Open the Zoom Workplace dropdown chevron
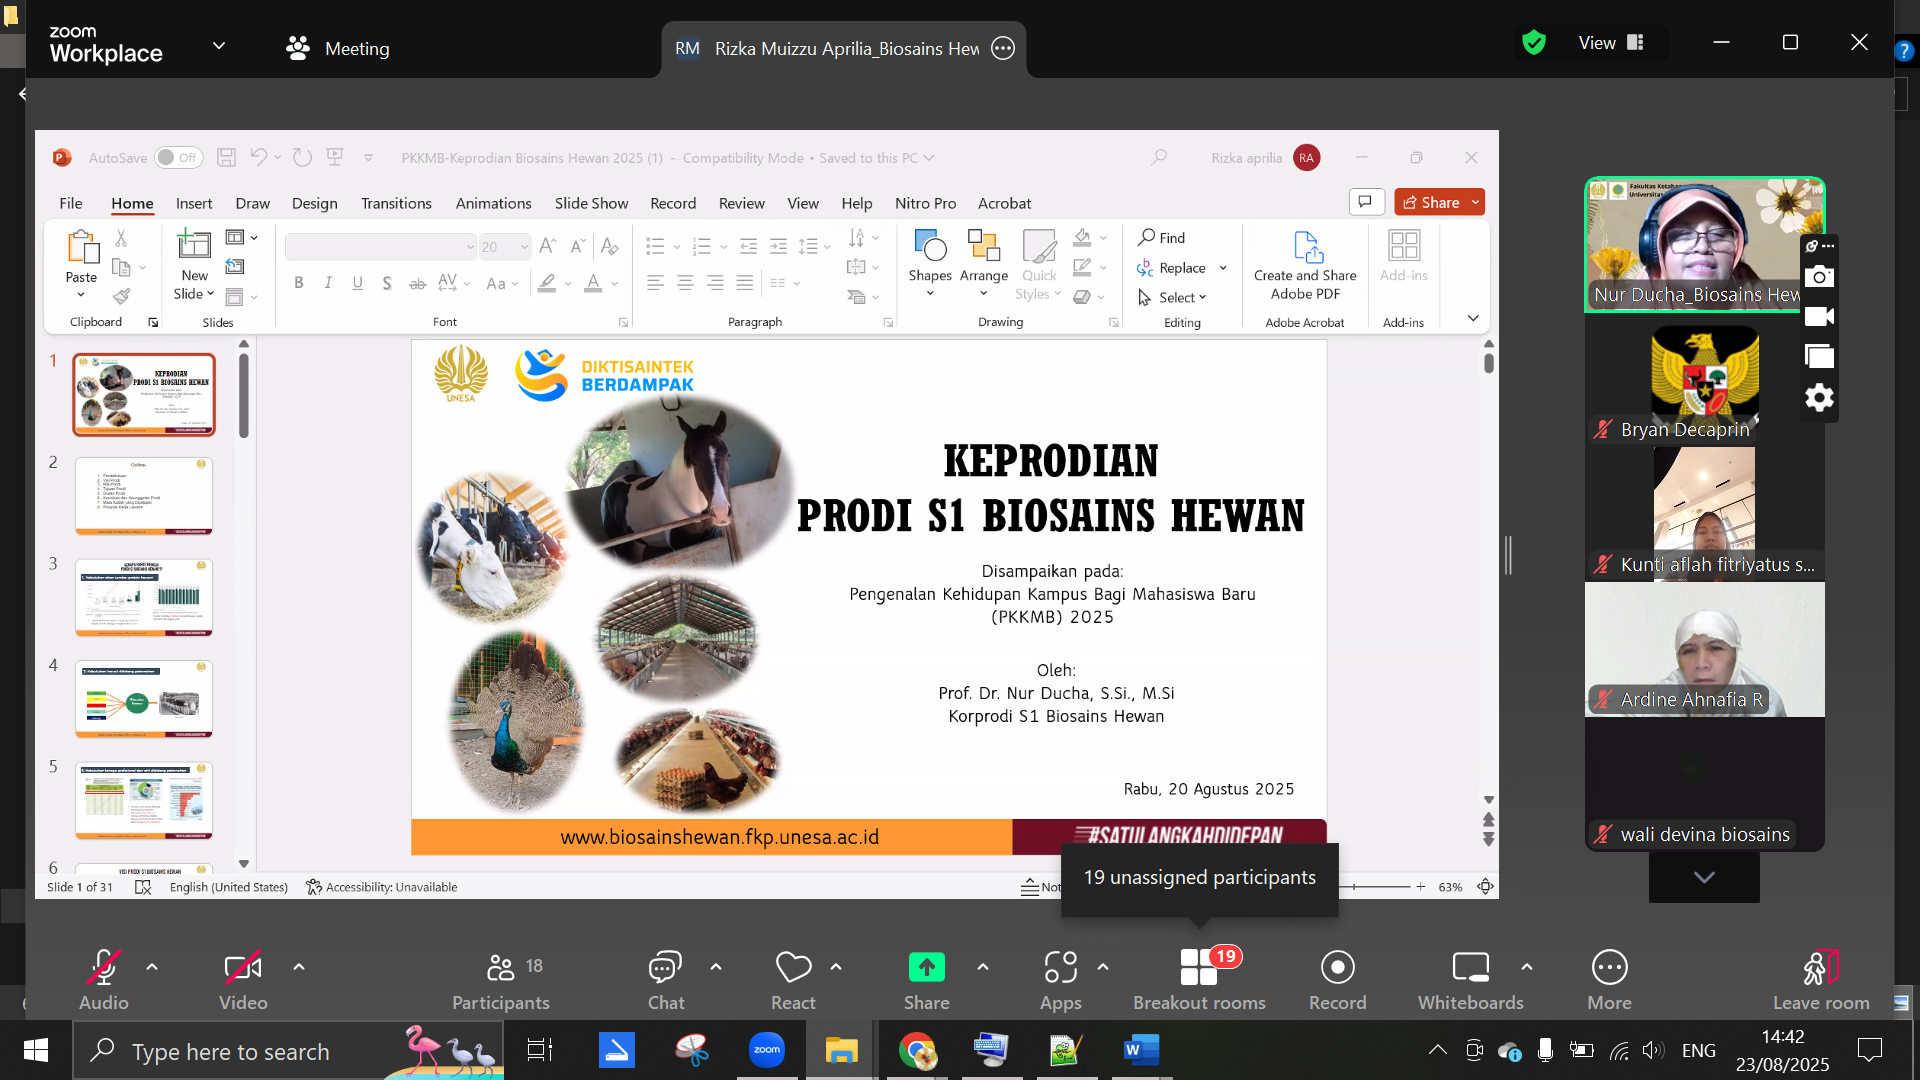The width and height of the screenshot is (1920, 1080). [x=219, y=46]
